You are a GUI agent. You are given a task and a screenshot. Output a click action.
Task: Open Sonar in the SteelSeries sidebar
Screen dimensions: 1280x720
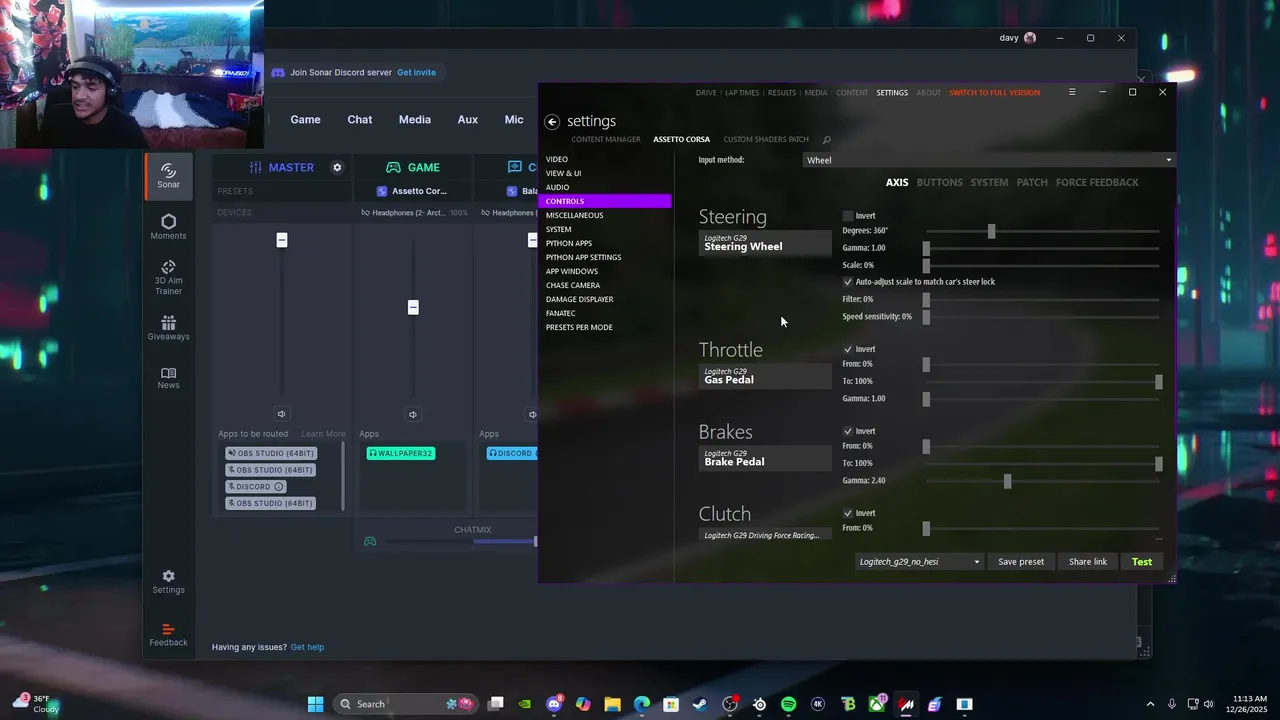point(168,176)
